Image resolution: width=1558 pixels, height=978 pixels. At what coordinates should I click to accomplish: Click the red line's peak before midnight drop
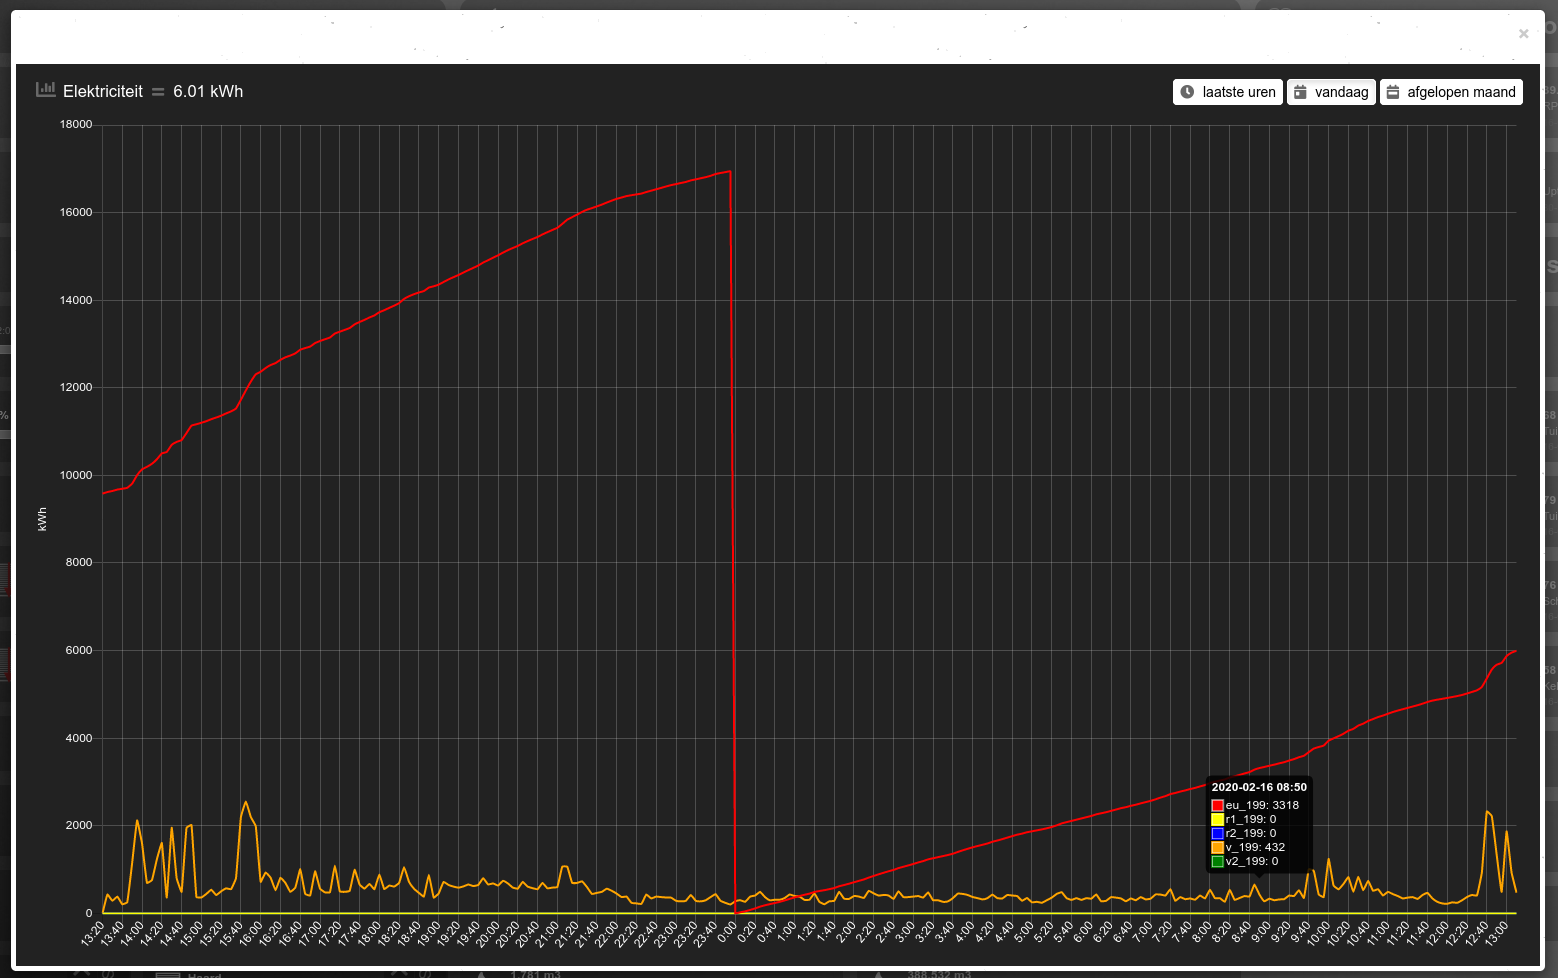tap(730, 171)
